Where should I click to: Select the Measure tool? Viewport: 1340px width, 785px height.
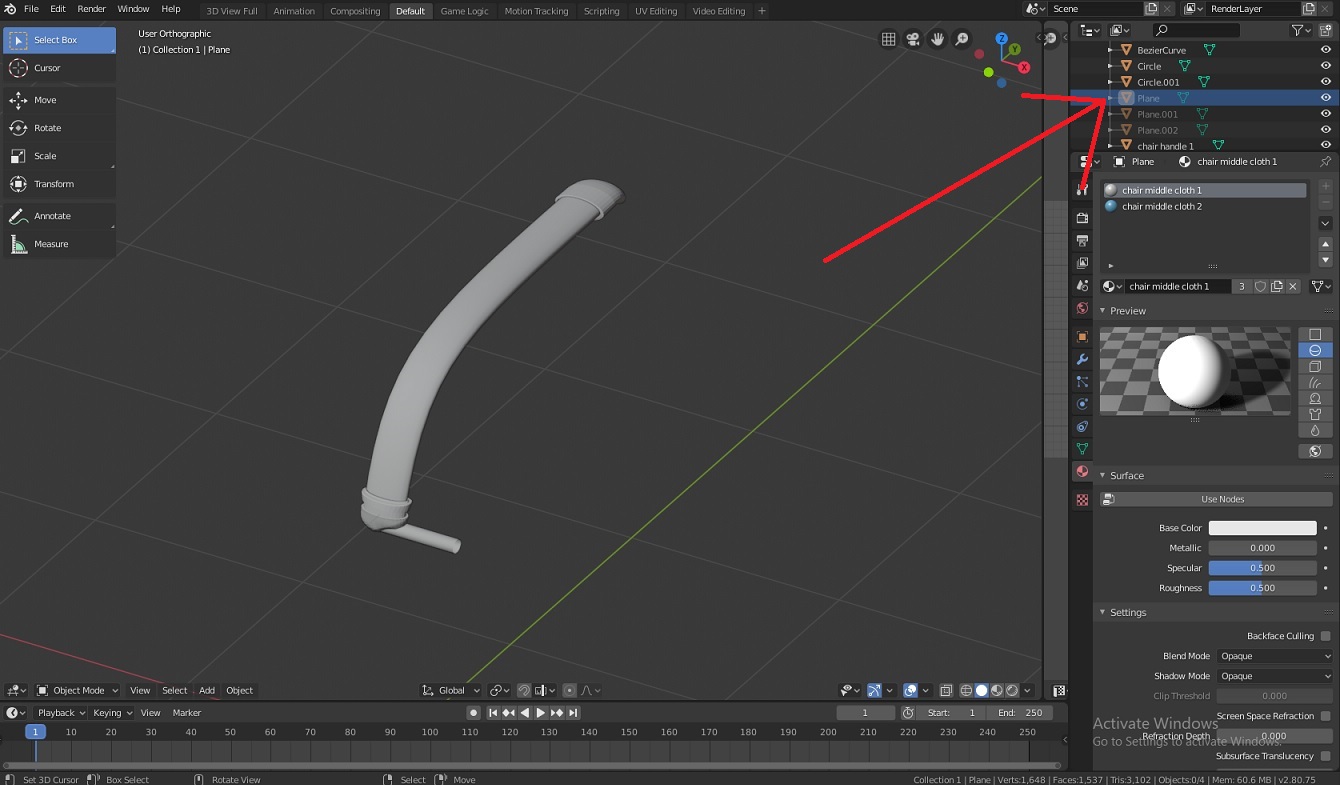59,244
